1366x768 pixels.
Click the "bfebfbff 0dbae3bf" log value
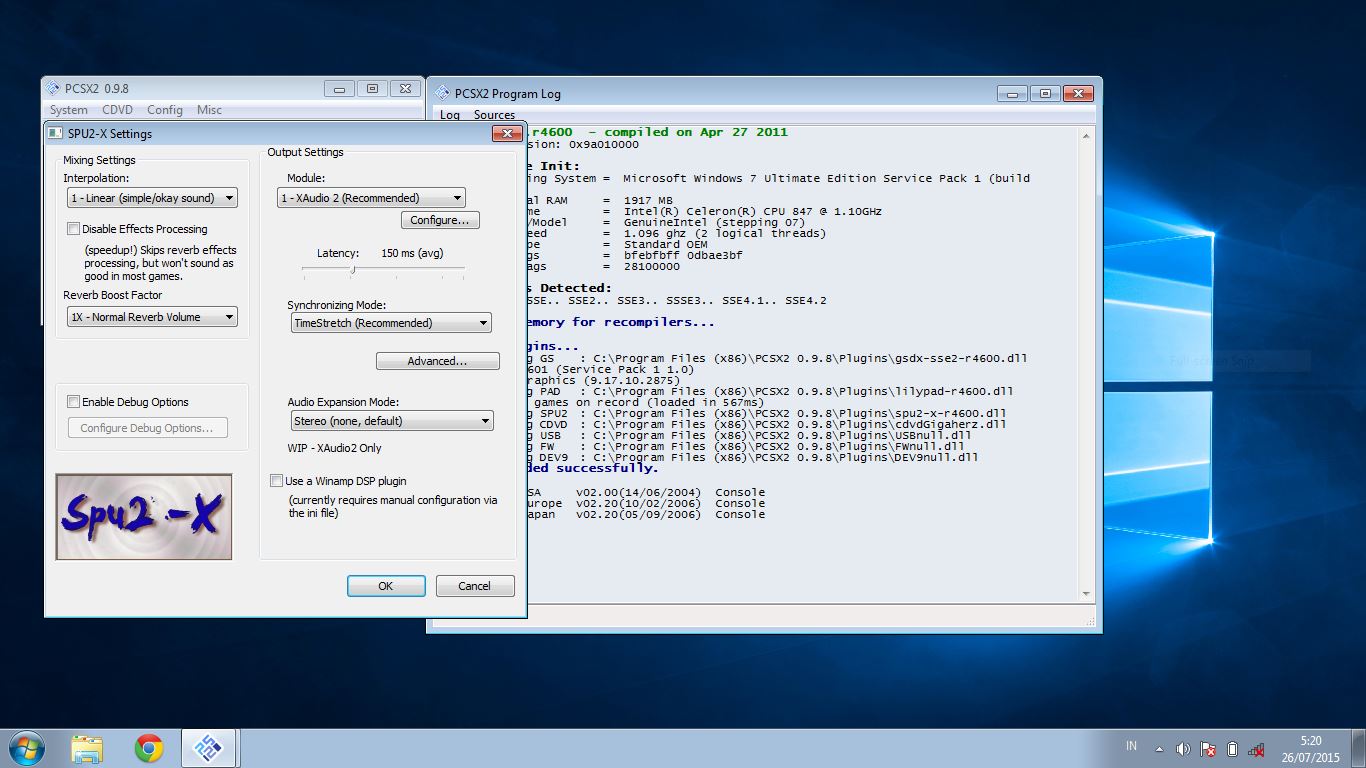click(x=683, y=256)
